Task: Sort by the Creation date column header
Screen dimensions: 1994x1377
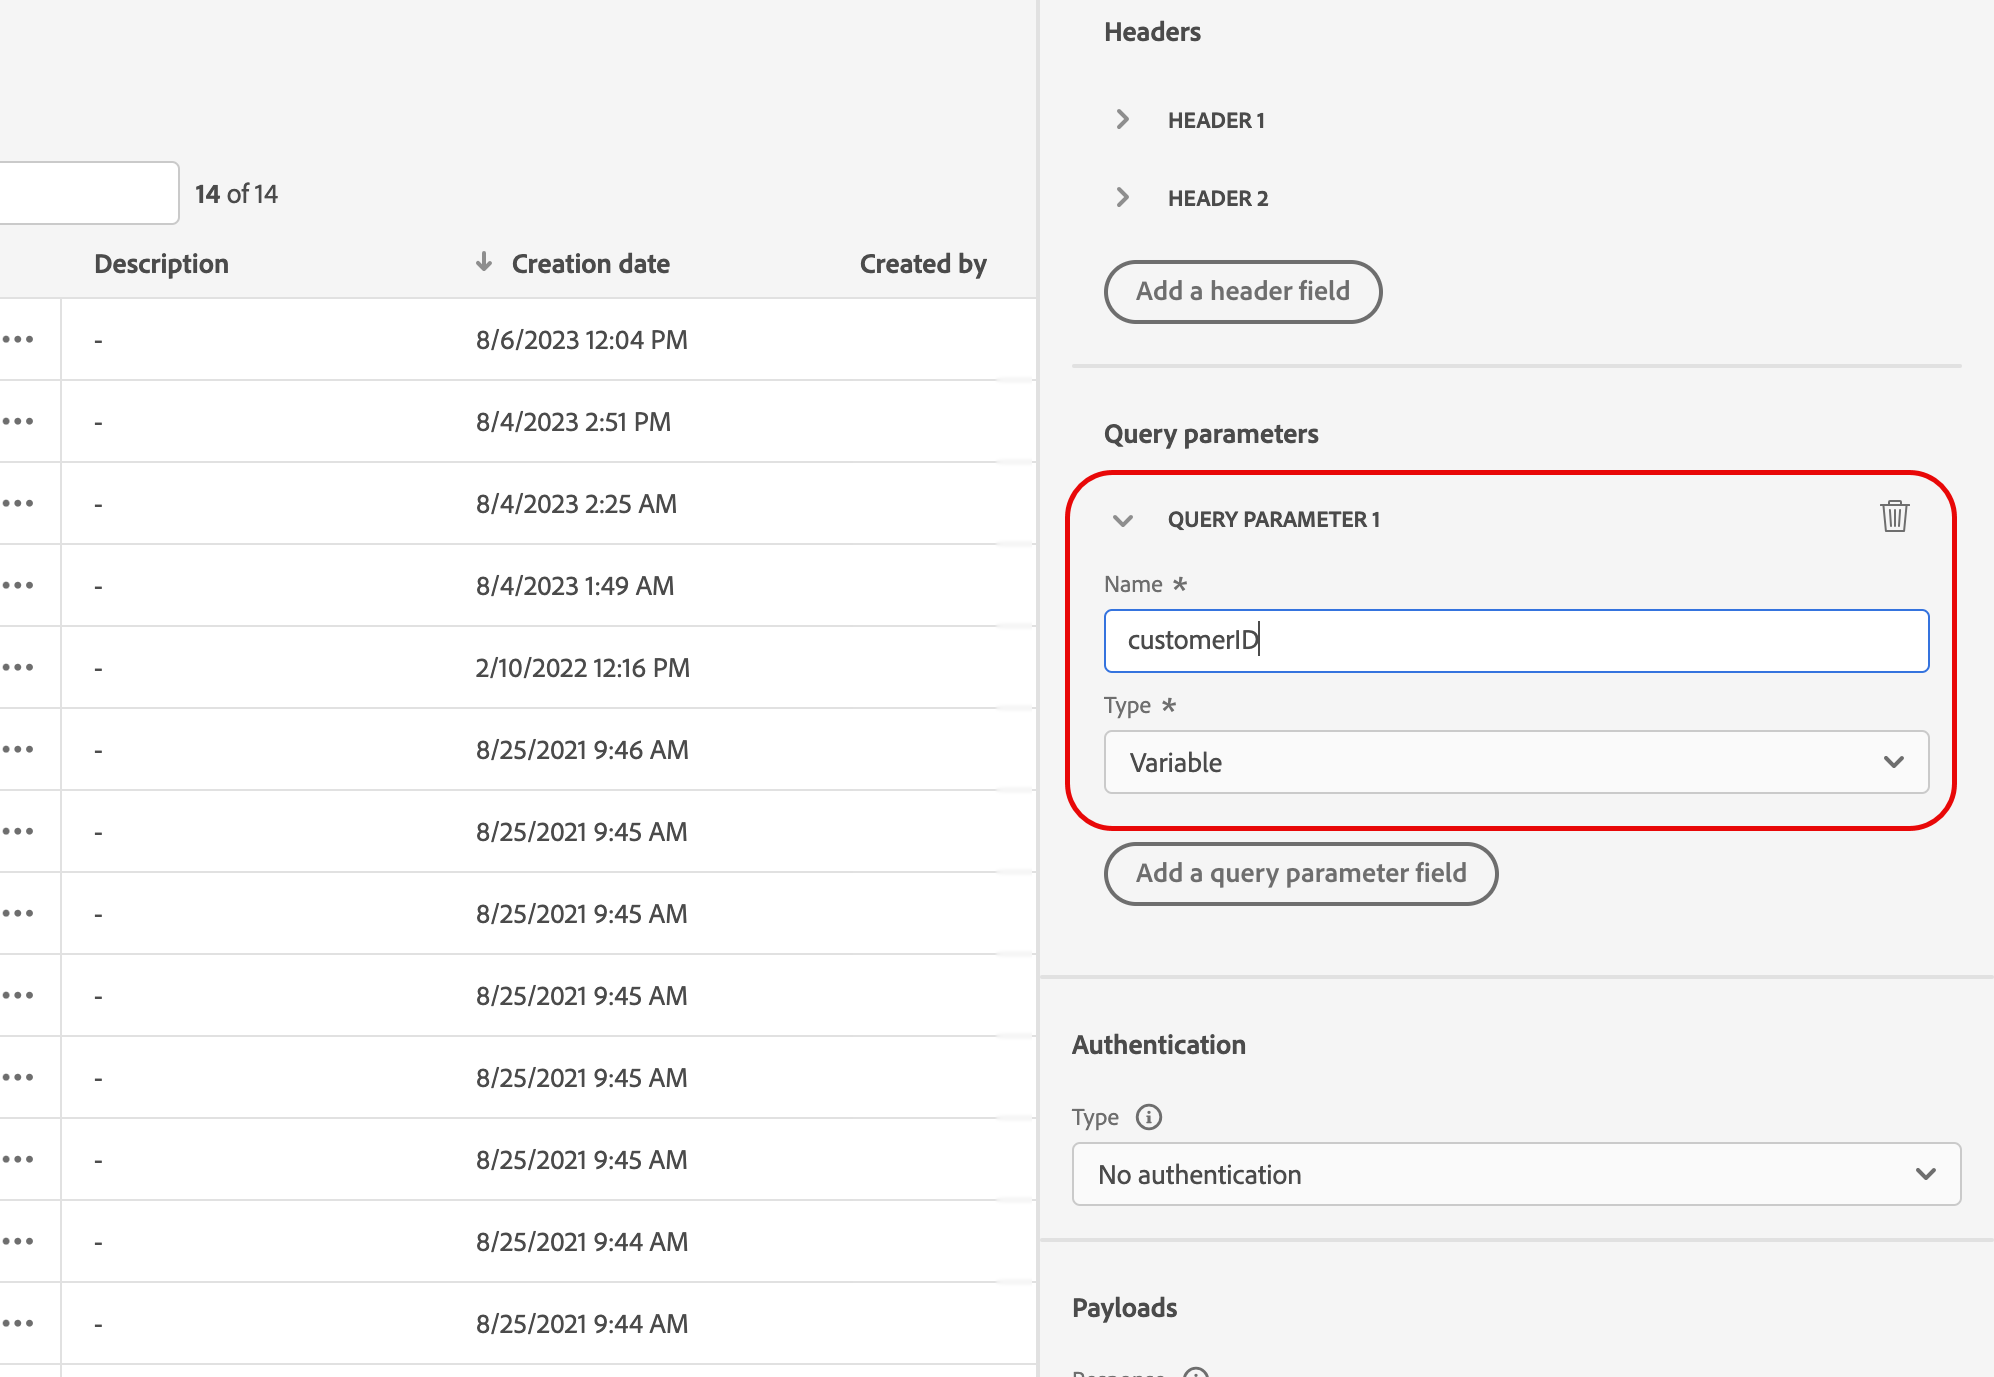Action: coord(590,264)
